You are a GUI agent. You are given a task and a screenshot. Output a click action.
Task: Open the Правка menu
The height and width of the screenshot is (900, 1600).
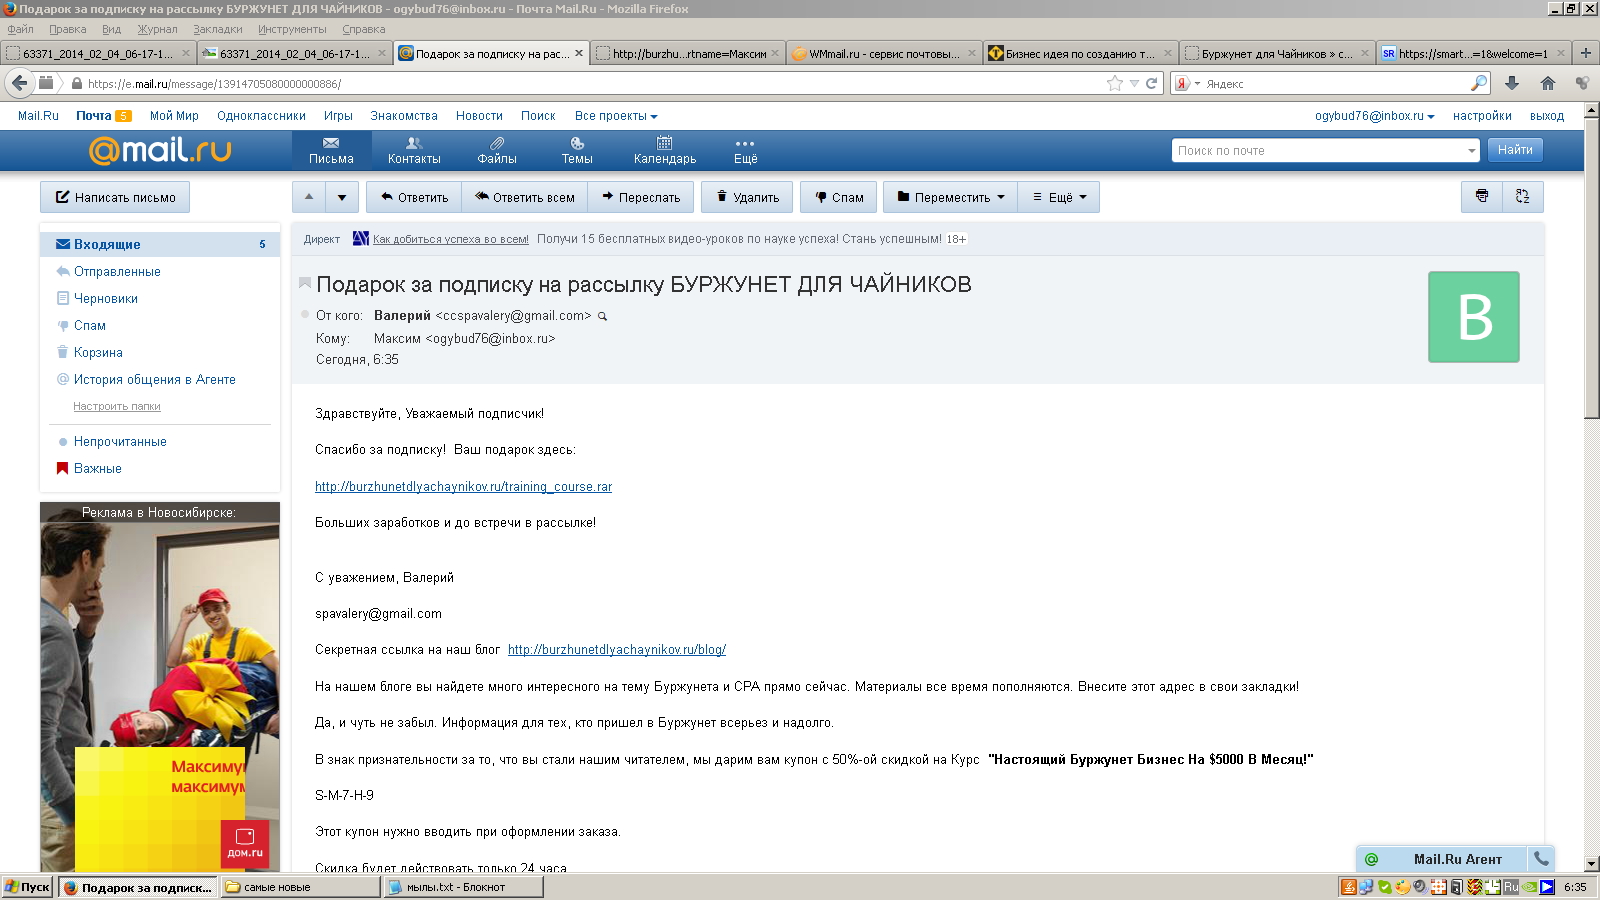(x=67, y=29)
